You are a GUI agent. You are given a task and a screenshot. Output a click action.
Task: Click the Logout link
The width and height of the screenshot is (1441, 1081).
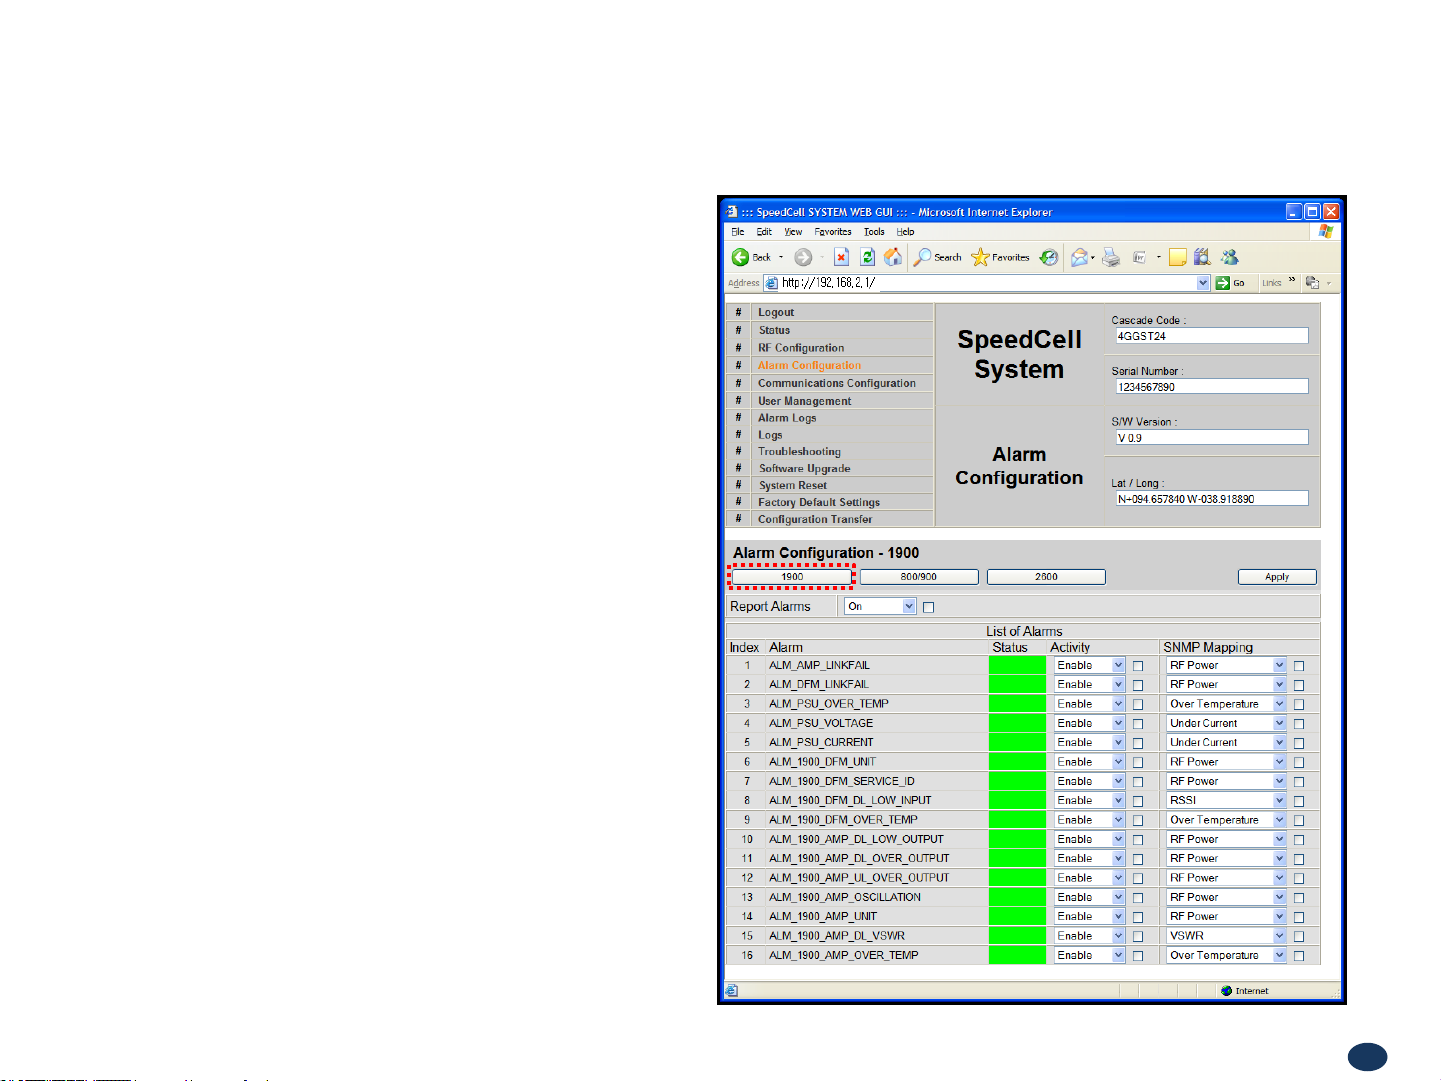(776, 312)
